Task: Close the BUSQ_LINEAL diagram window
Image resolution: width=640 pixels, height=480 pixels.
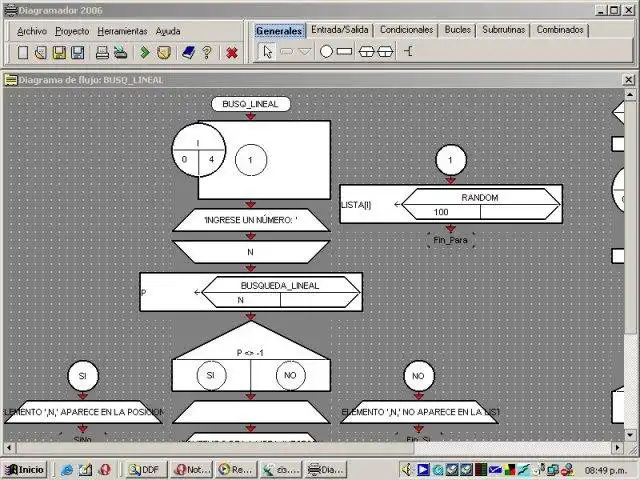Action: (629, 80)
